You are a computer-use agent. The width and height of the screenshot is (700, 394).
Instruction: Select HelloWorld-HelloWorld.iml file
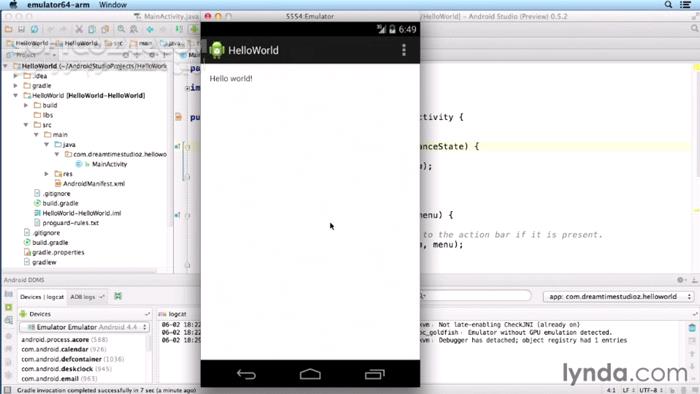82,213
